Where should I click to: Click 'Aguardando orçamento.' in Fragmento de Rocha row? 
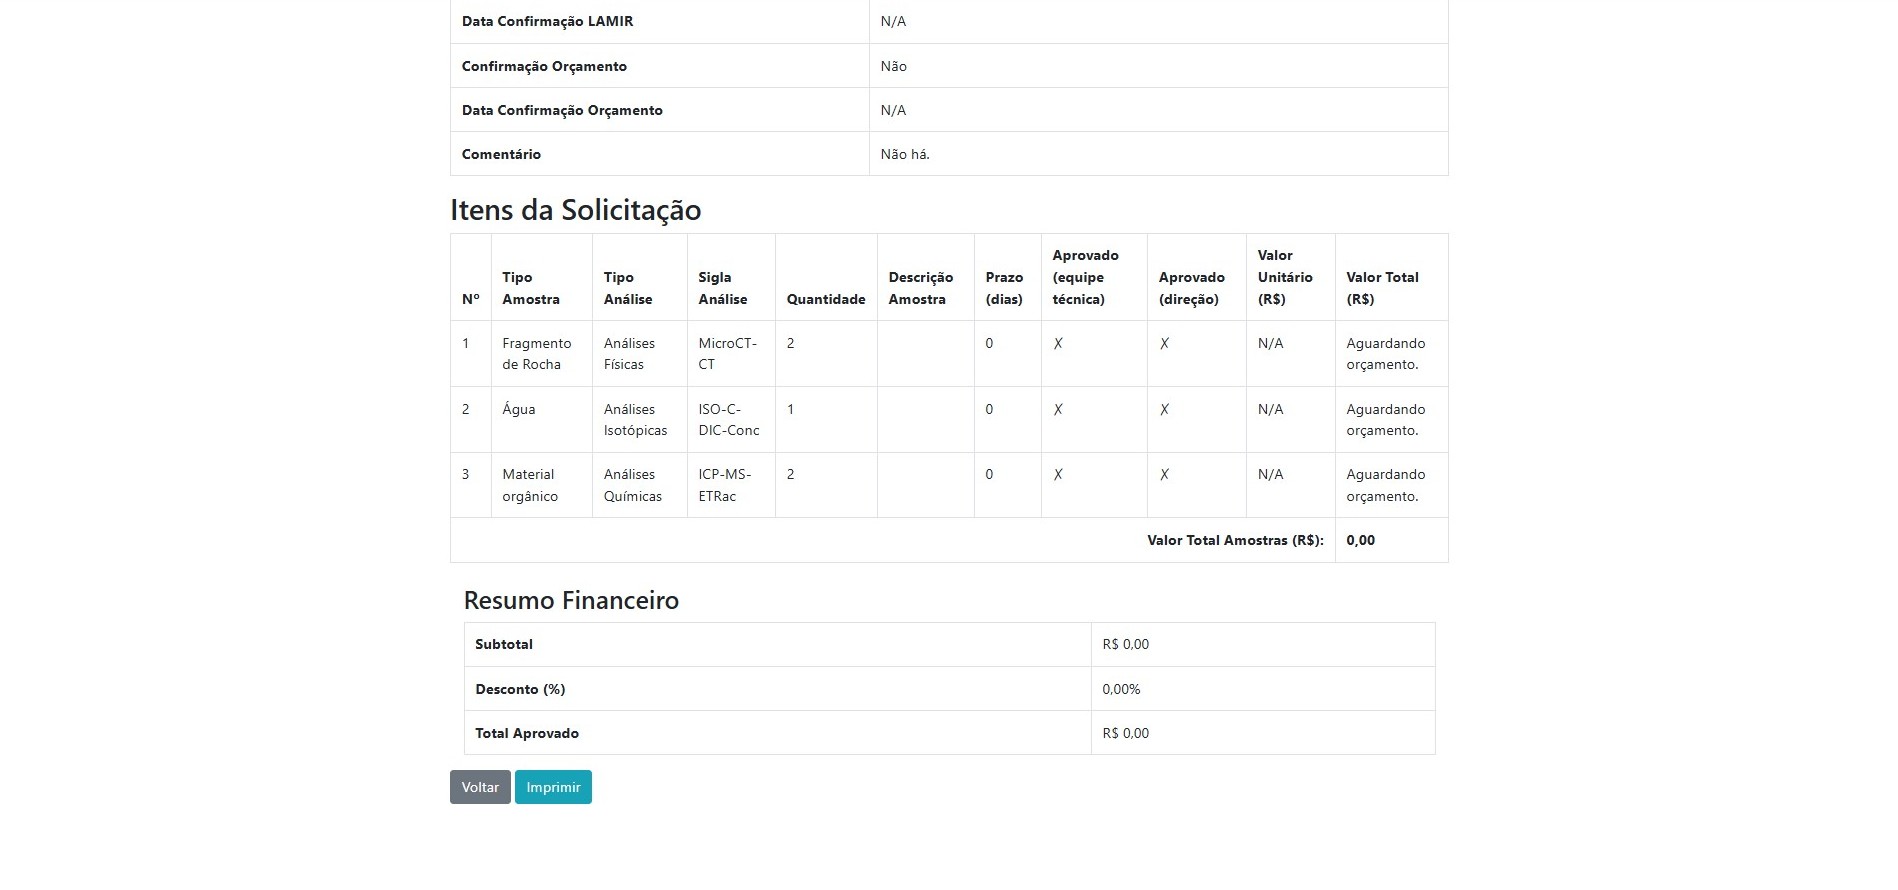point(1386,354)
